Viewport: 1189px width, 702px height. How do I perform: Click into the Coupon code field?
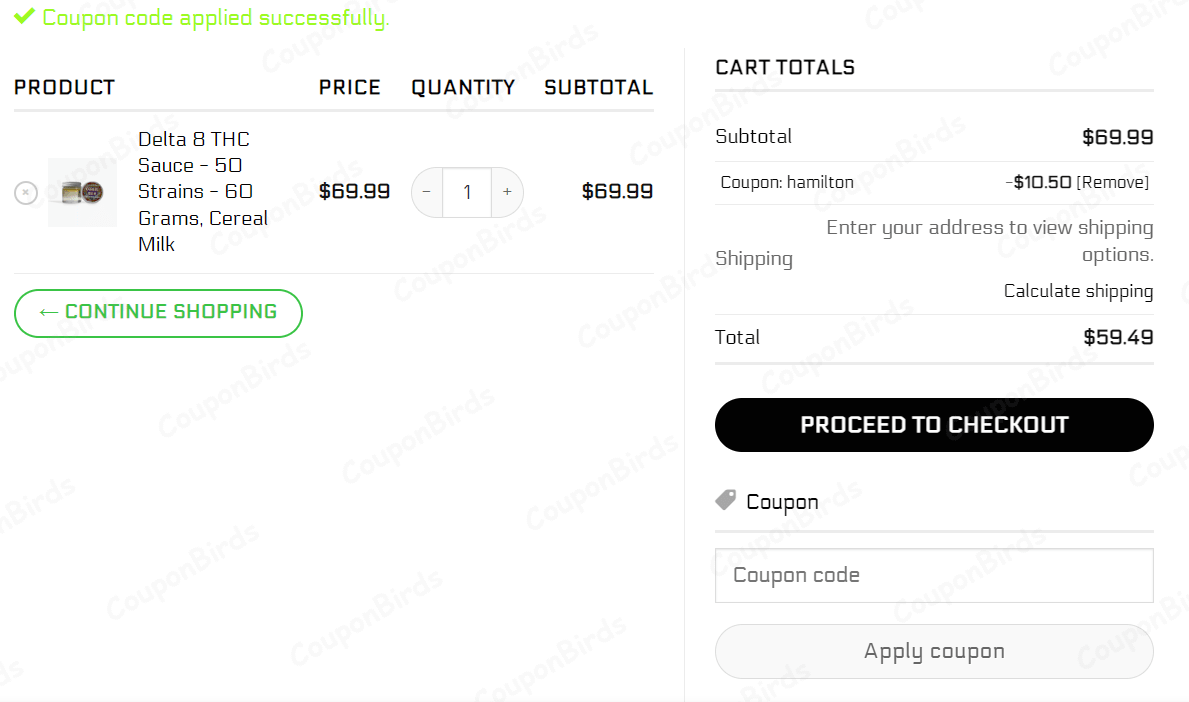[934, 575]
